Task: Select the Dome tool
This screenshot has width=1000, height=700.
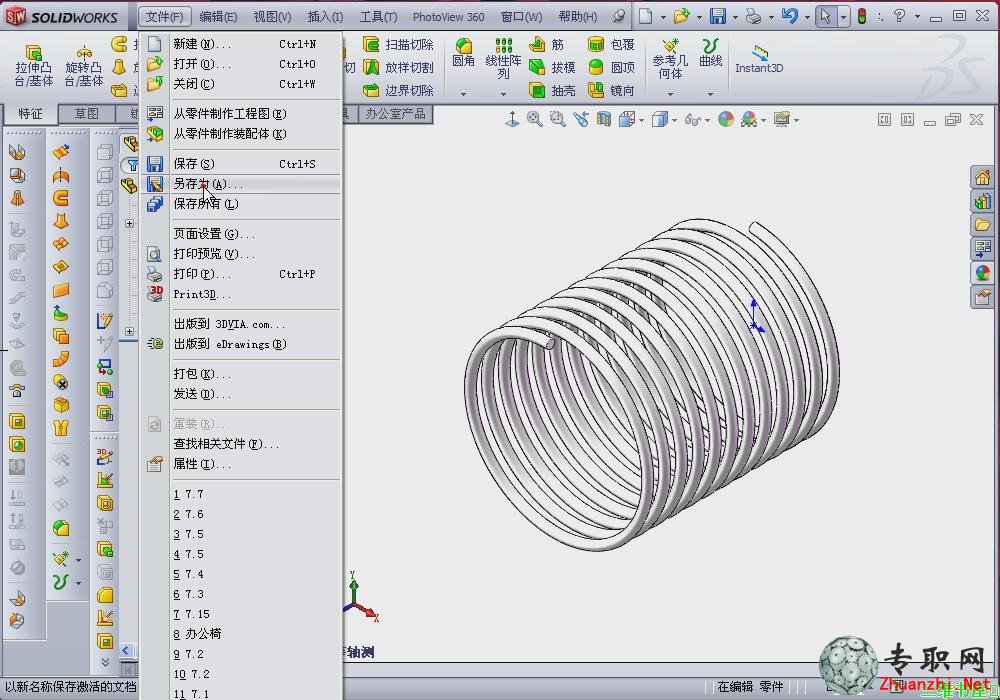Action: (x=611, y=67)
